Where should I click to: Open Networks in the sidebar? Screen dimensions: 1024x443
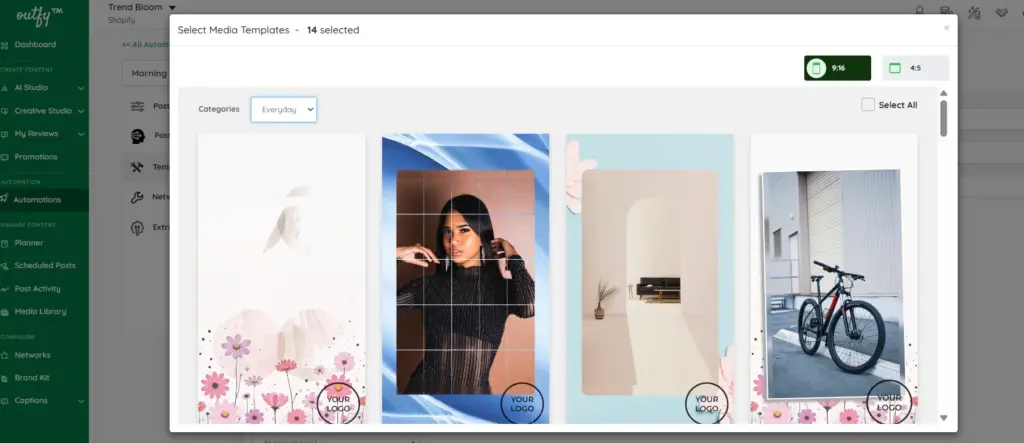[32, 355]
